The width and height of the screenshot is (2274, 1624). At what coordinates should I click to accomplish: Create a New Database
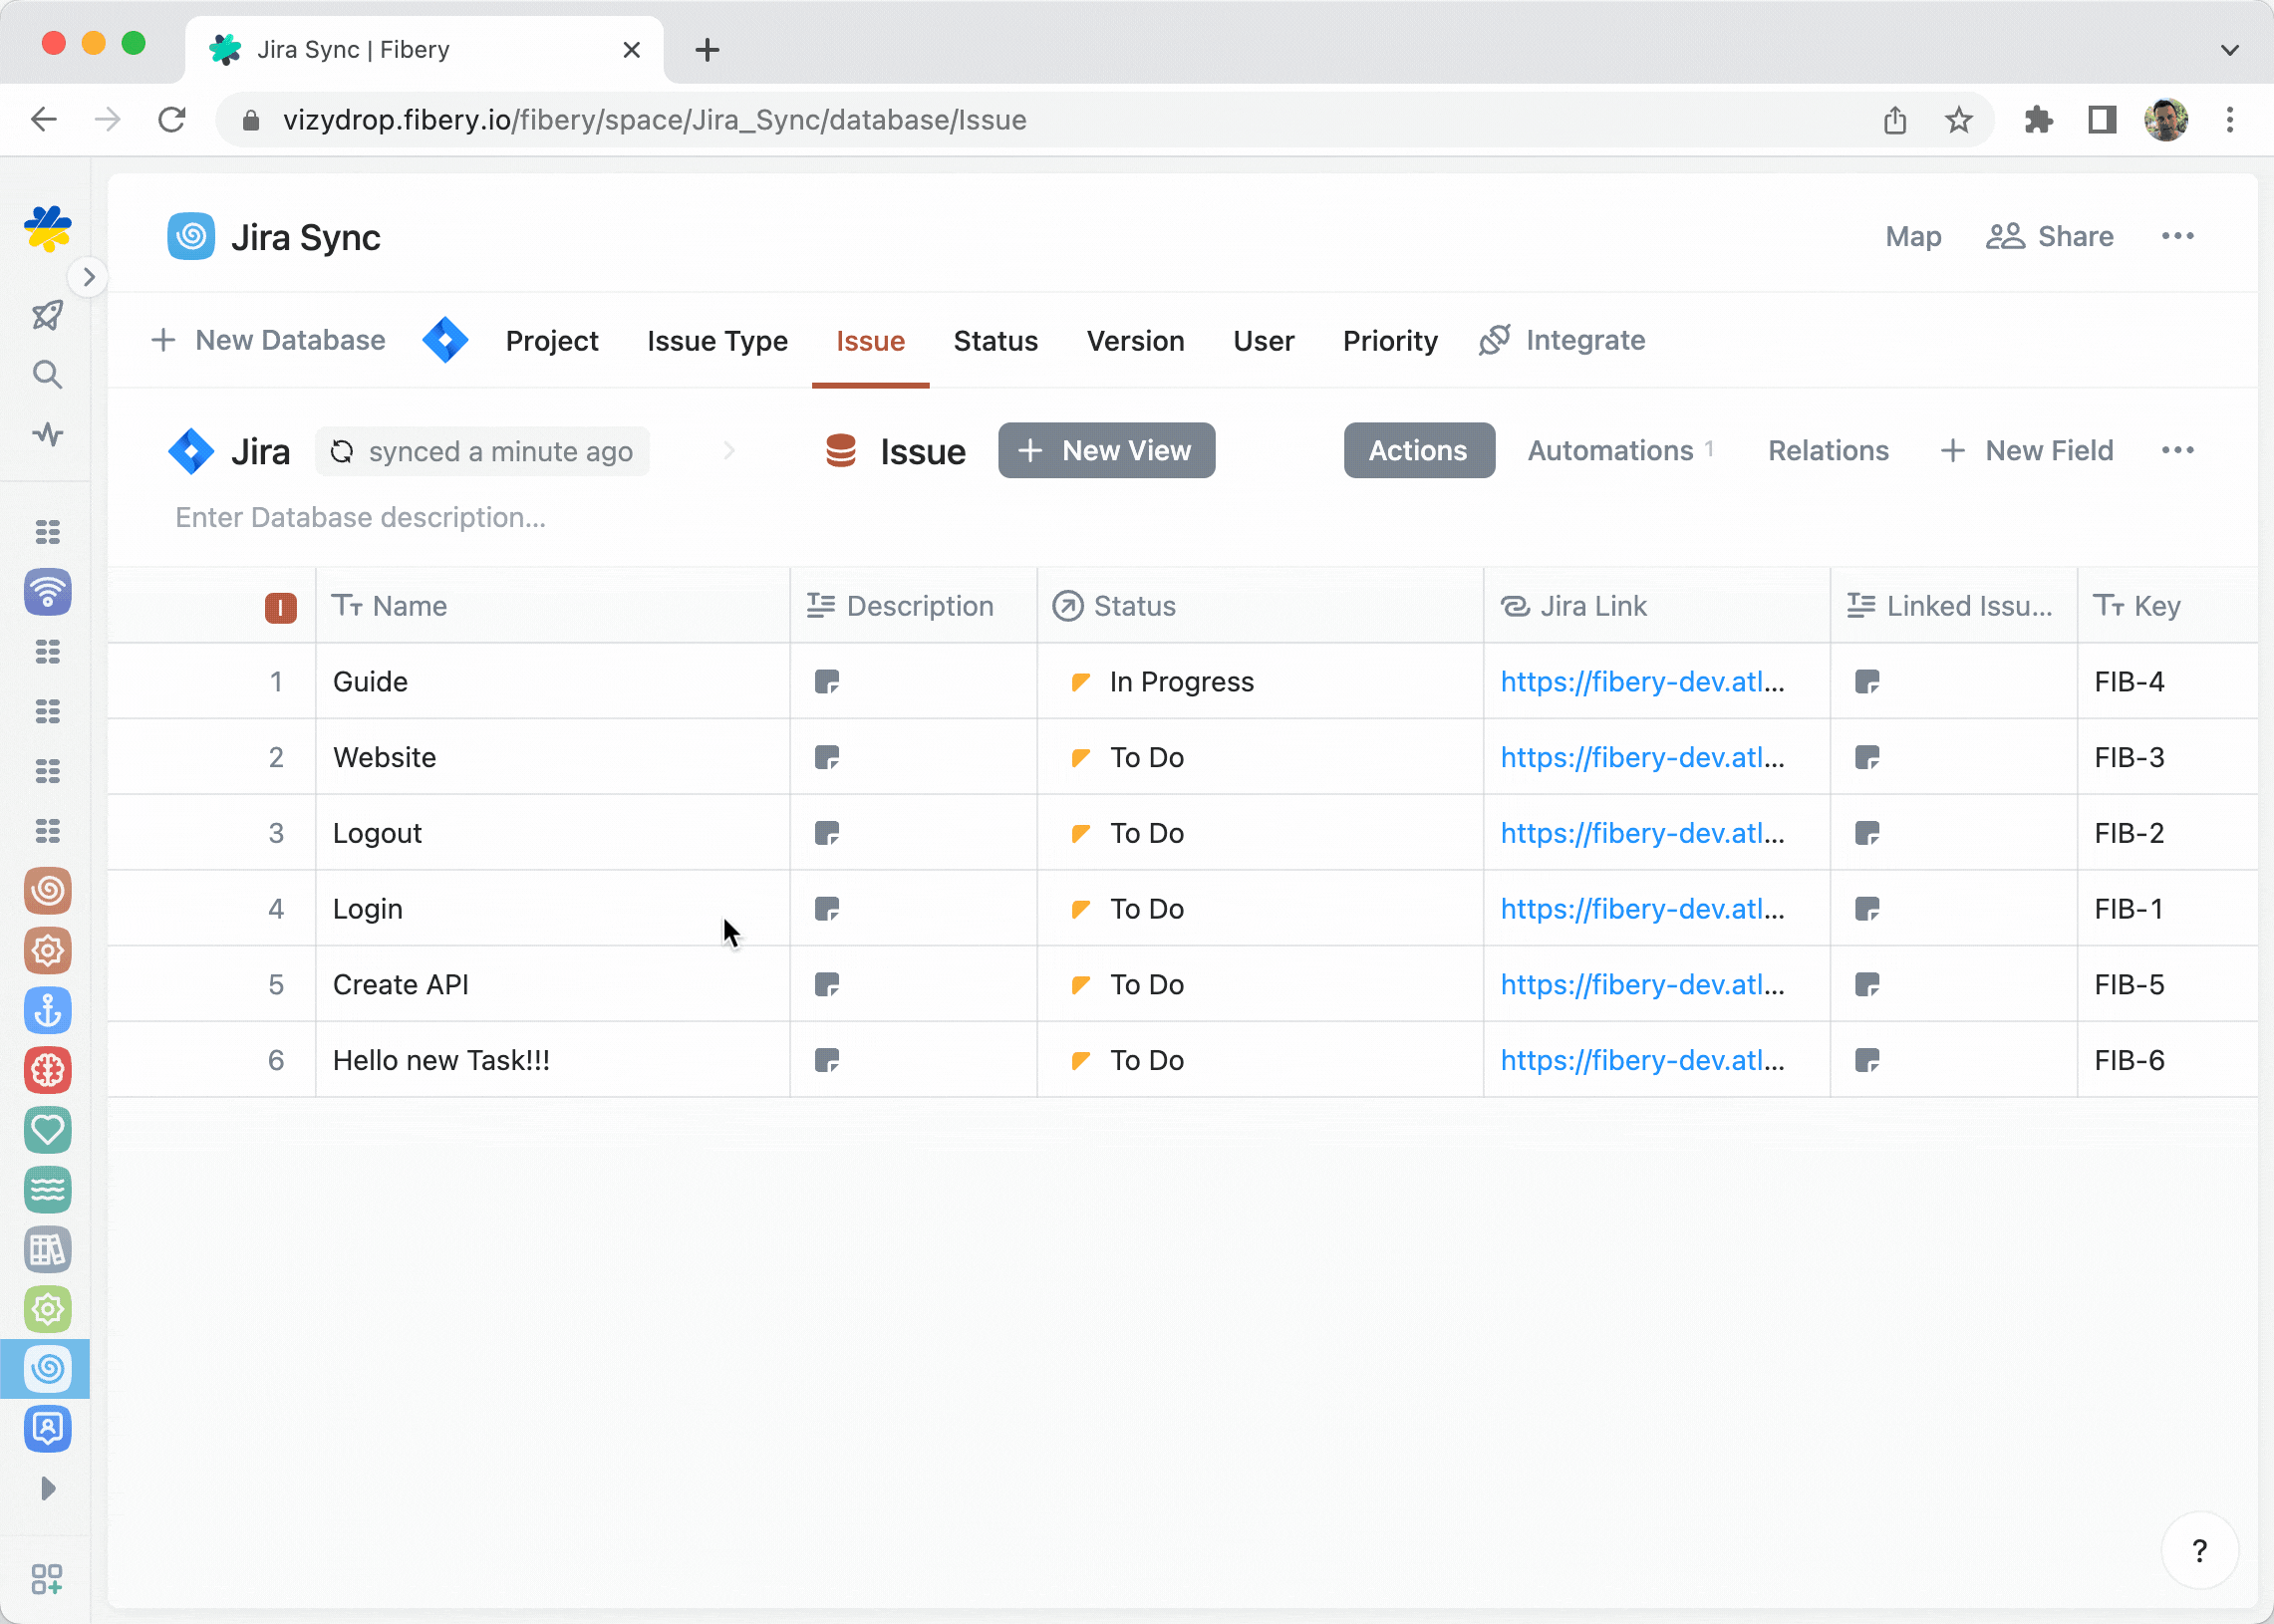click(x=268, y=341)
